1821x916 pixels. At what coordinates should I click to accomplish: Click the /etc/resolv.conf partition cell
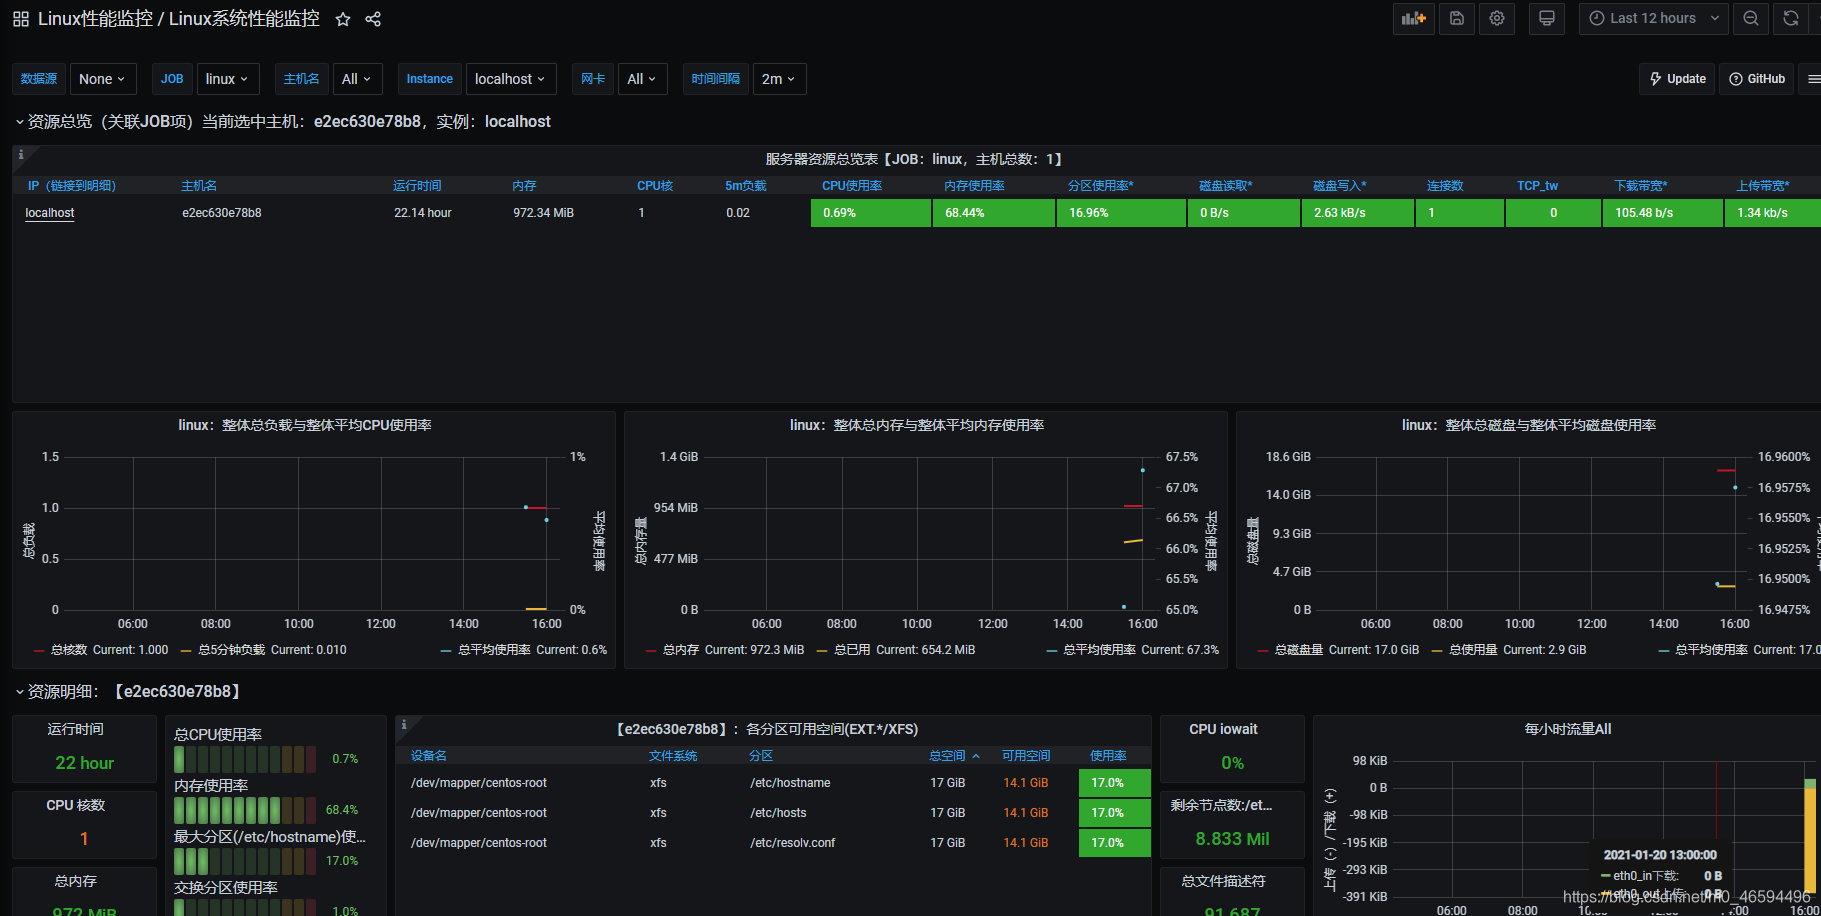click(x=792, y=843)
